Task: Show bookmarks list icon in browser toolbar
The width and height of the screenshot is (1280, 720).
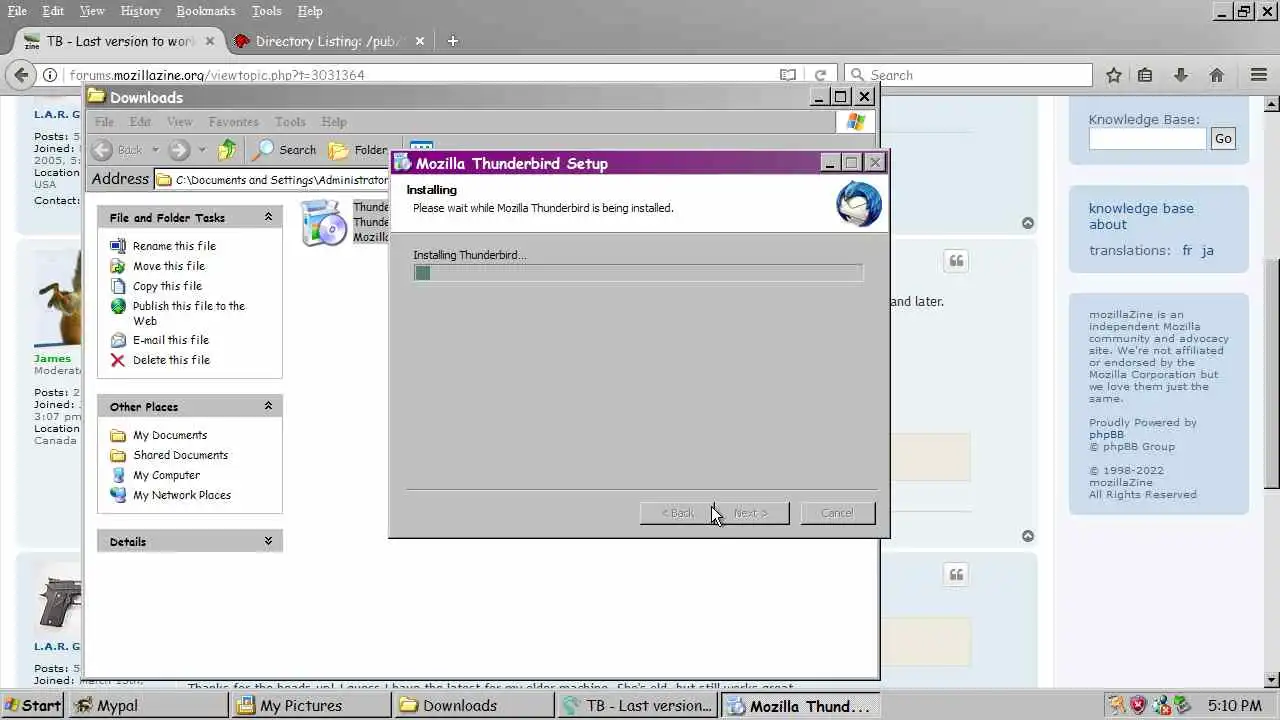Action: tap(1146, 75)
